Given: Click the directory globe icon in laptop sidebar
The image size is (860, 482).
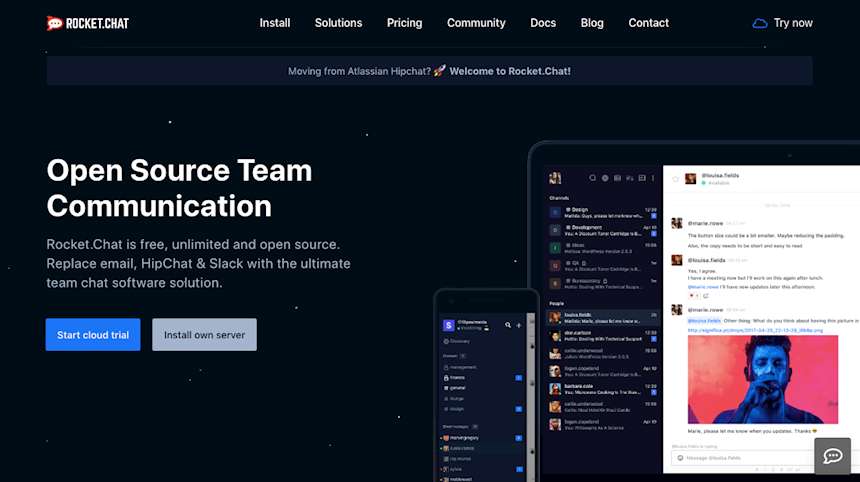Looking at the screenshot, I should [x=605, y=178].
